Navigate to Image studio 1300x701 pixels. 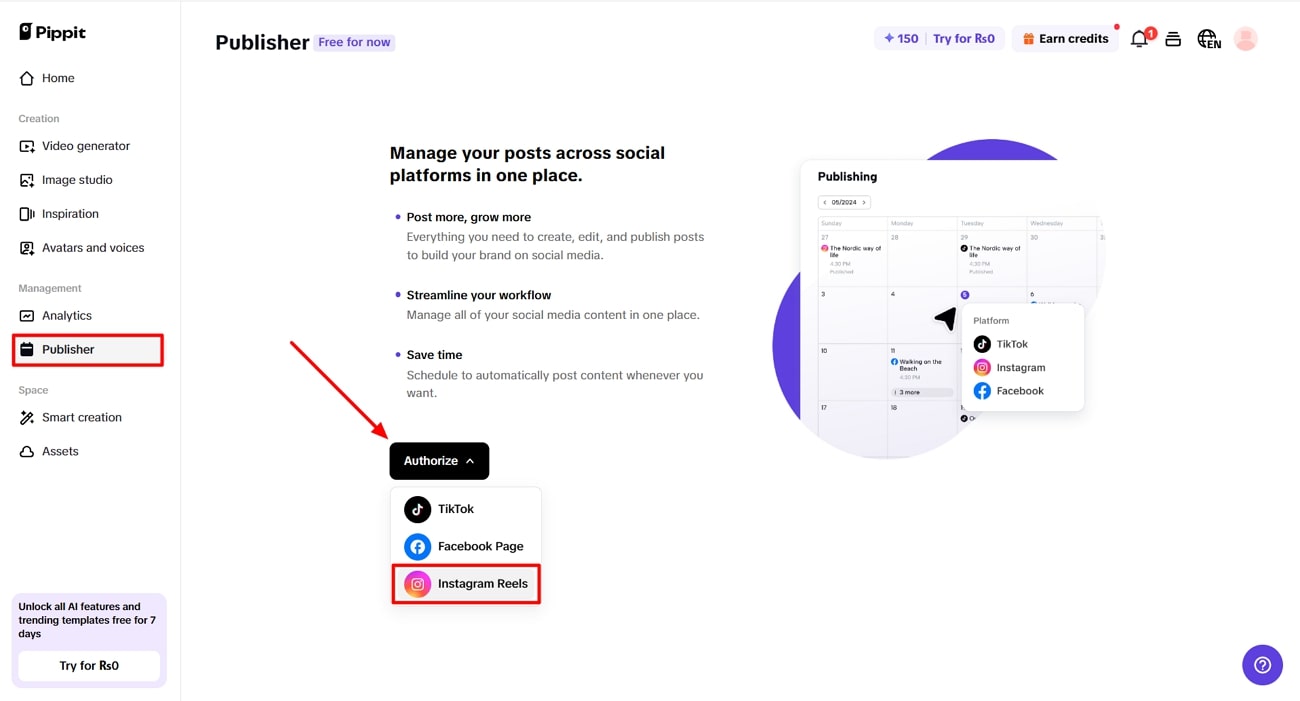point(76,180)
